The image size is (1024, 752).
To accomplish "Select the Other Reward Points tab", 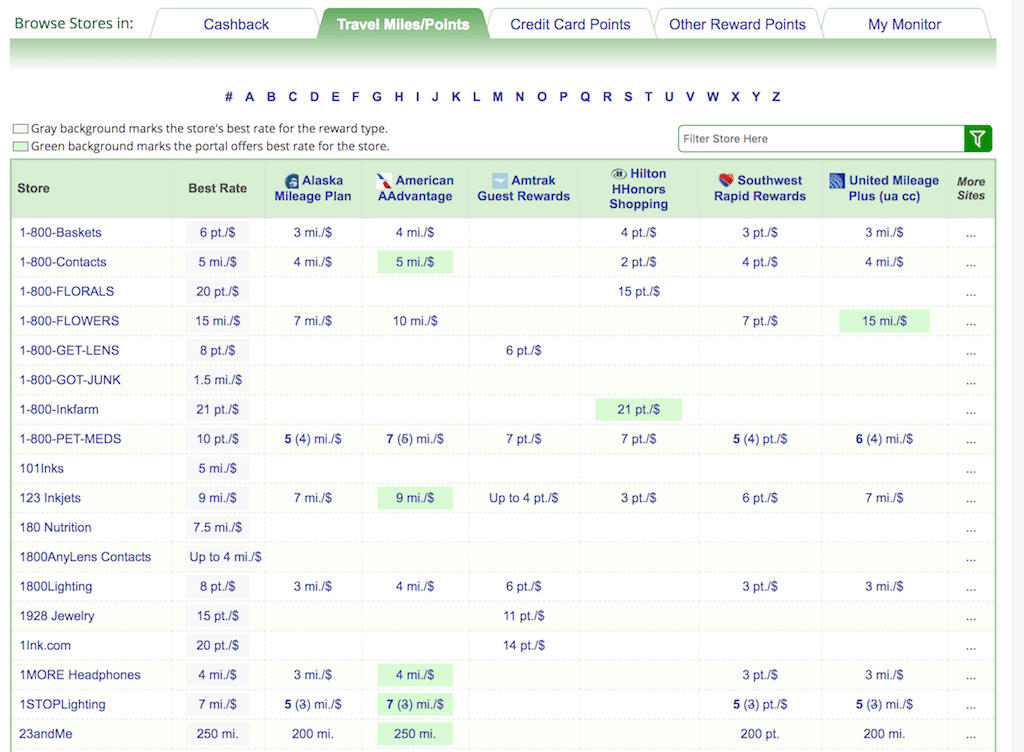I will point(737,24).
